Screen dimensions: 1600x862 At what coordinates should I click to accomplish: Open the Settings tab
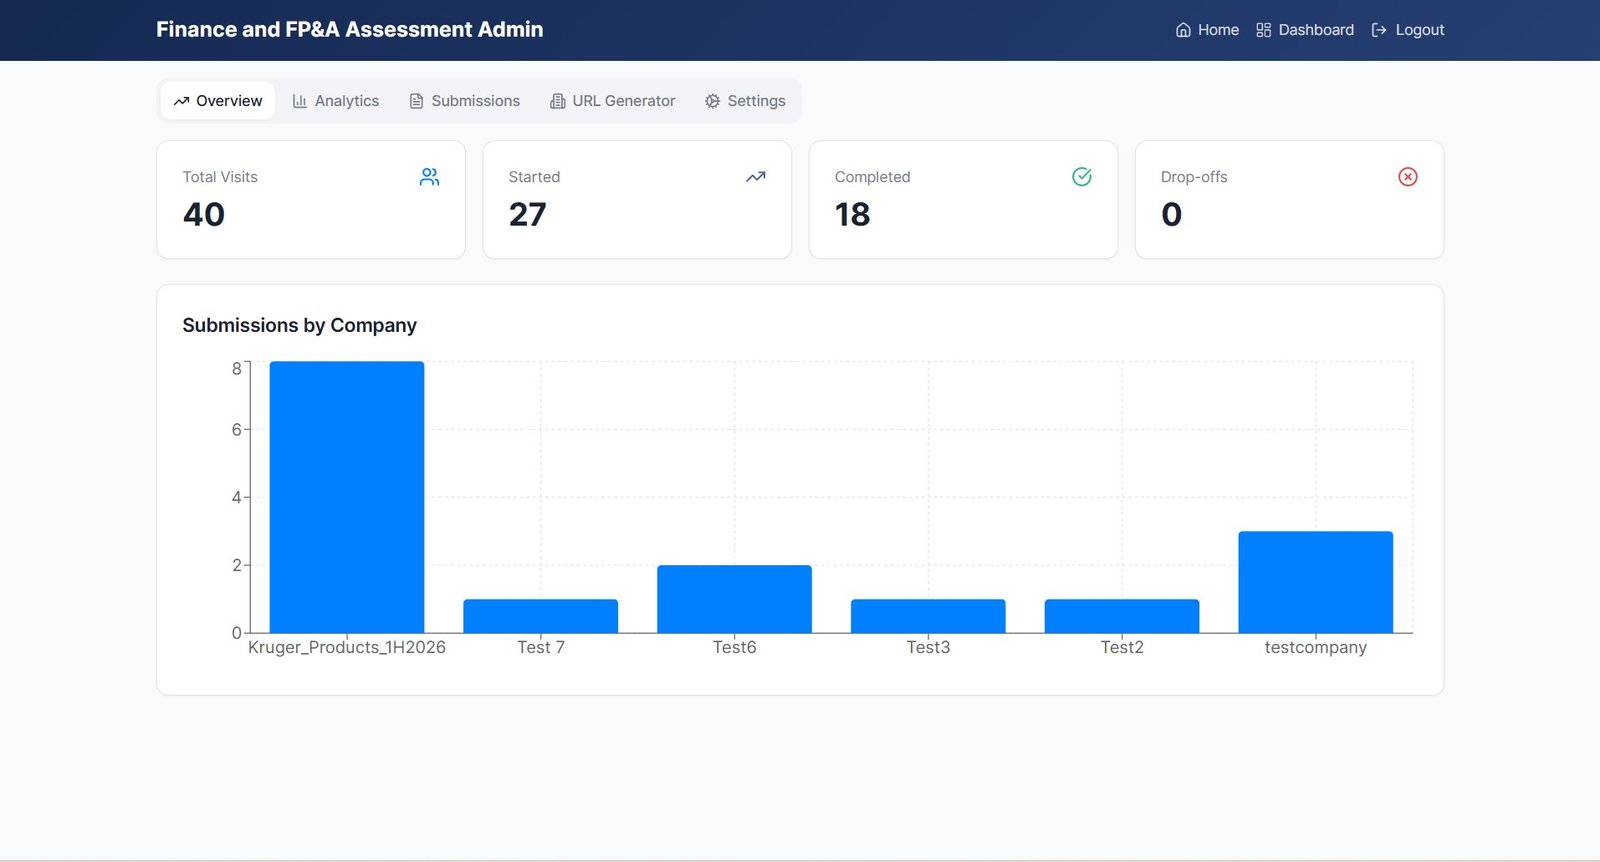point(745,101)
